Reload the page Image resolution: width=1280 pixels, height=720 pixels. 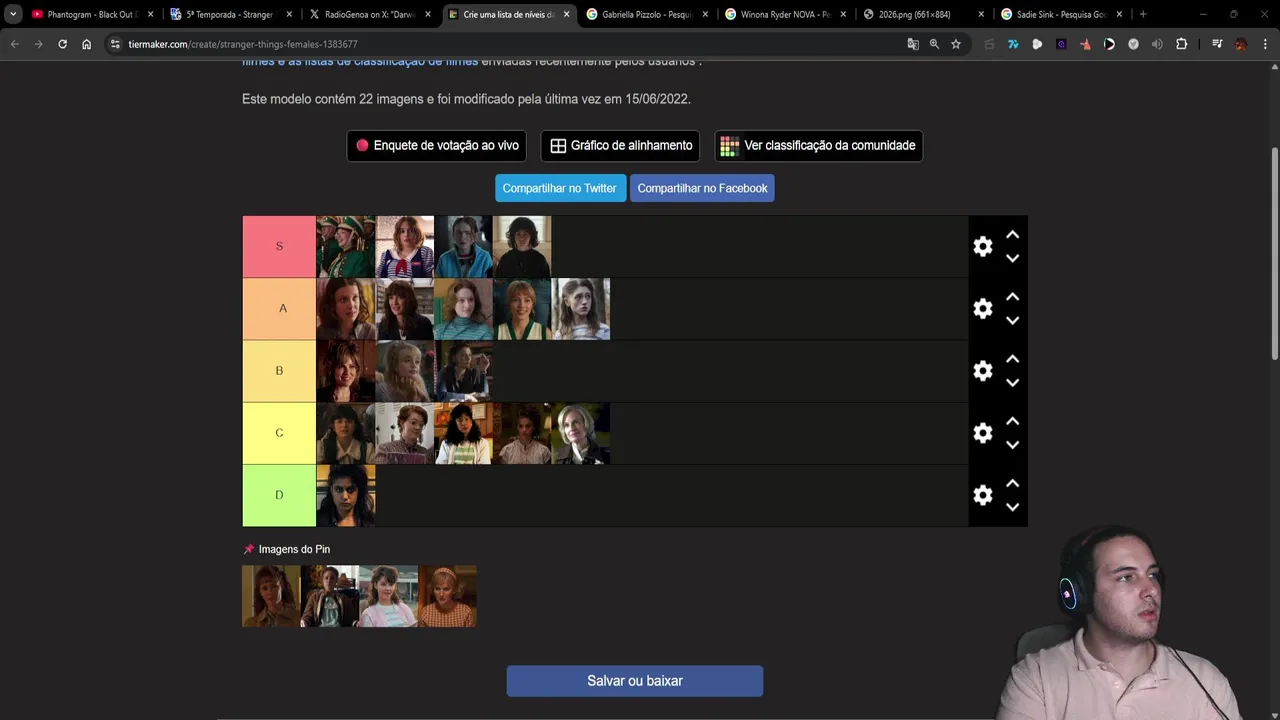[x=62, y=44]
